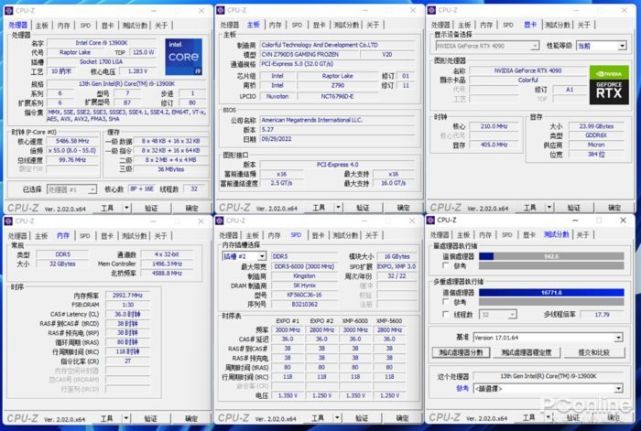Viewport: 641px width, 431px height.
Task: Click 确定 button in the graphics window
Action: click(x=614, y=207)
